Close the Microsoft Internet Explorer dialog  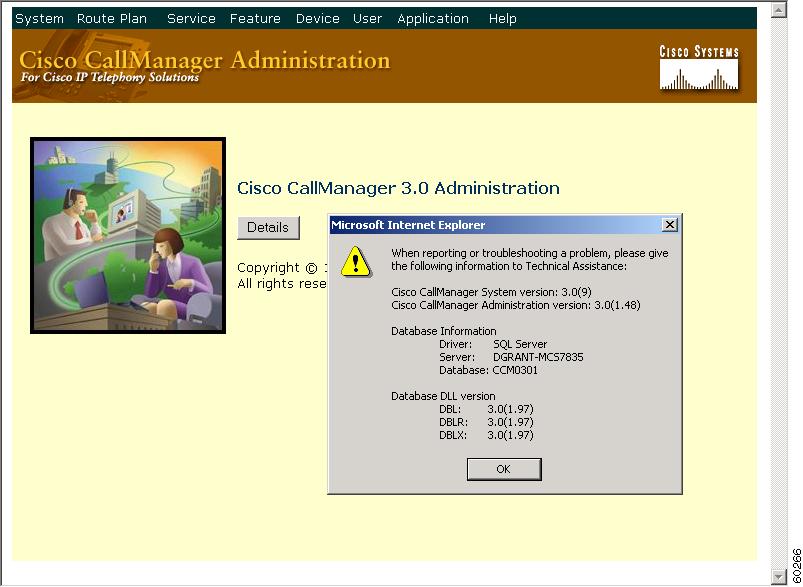point(669,225)
